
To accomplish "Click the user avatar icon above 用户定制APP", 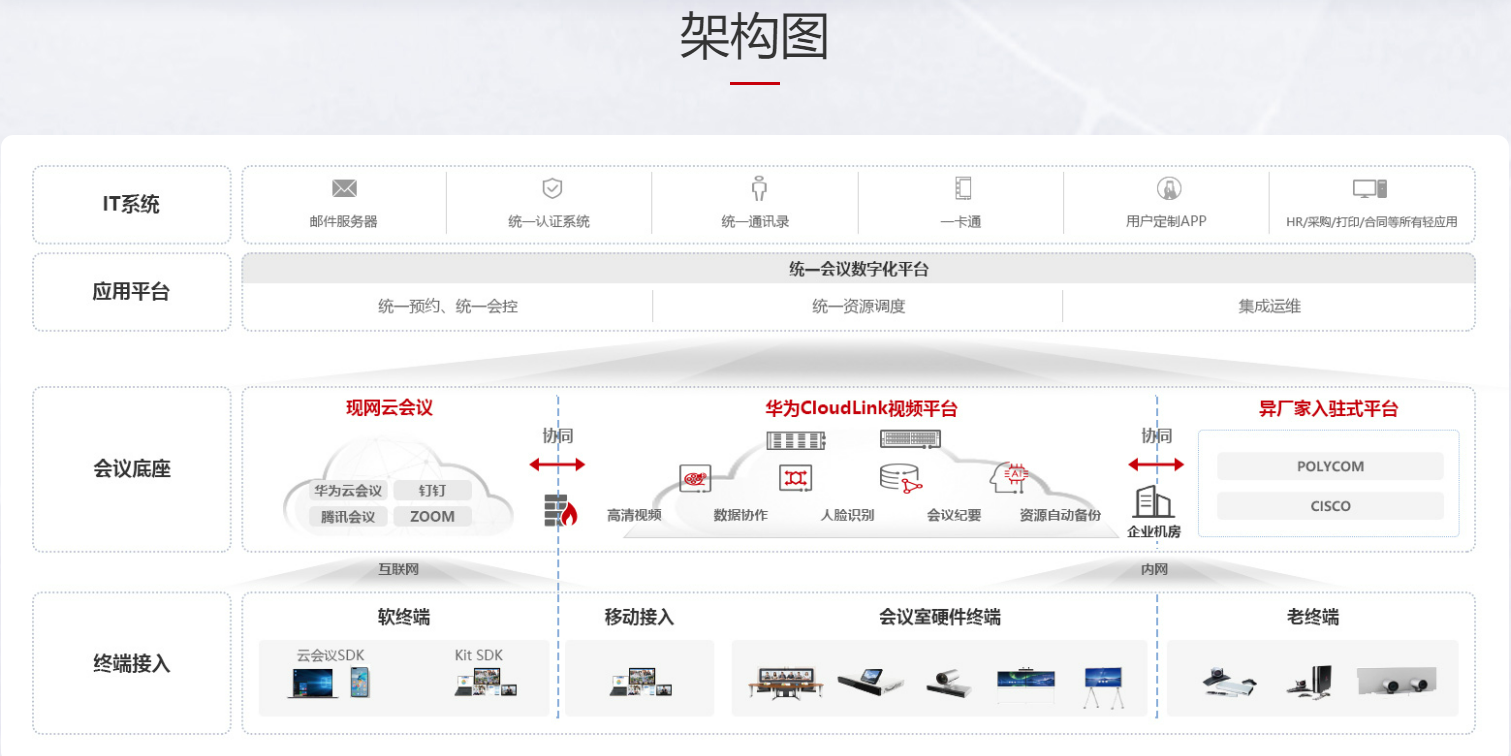I will (x=1167, y=188).
